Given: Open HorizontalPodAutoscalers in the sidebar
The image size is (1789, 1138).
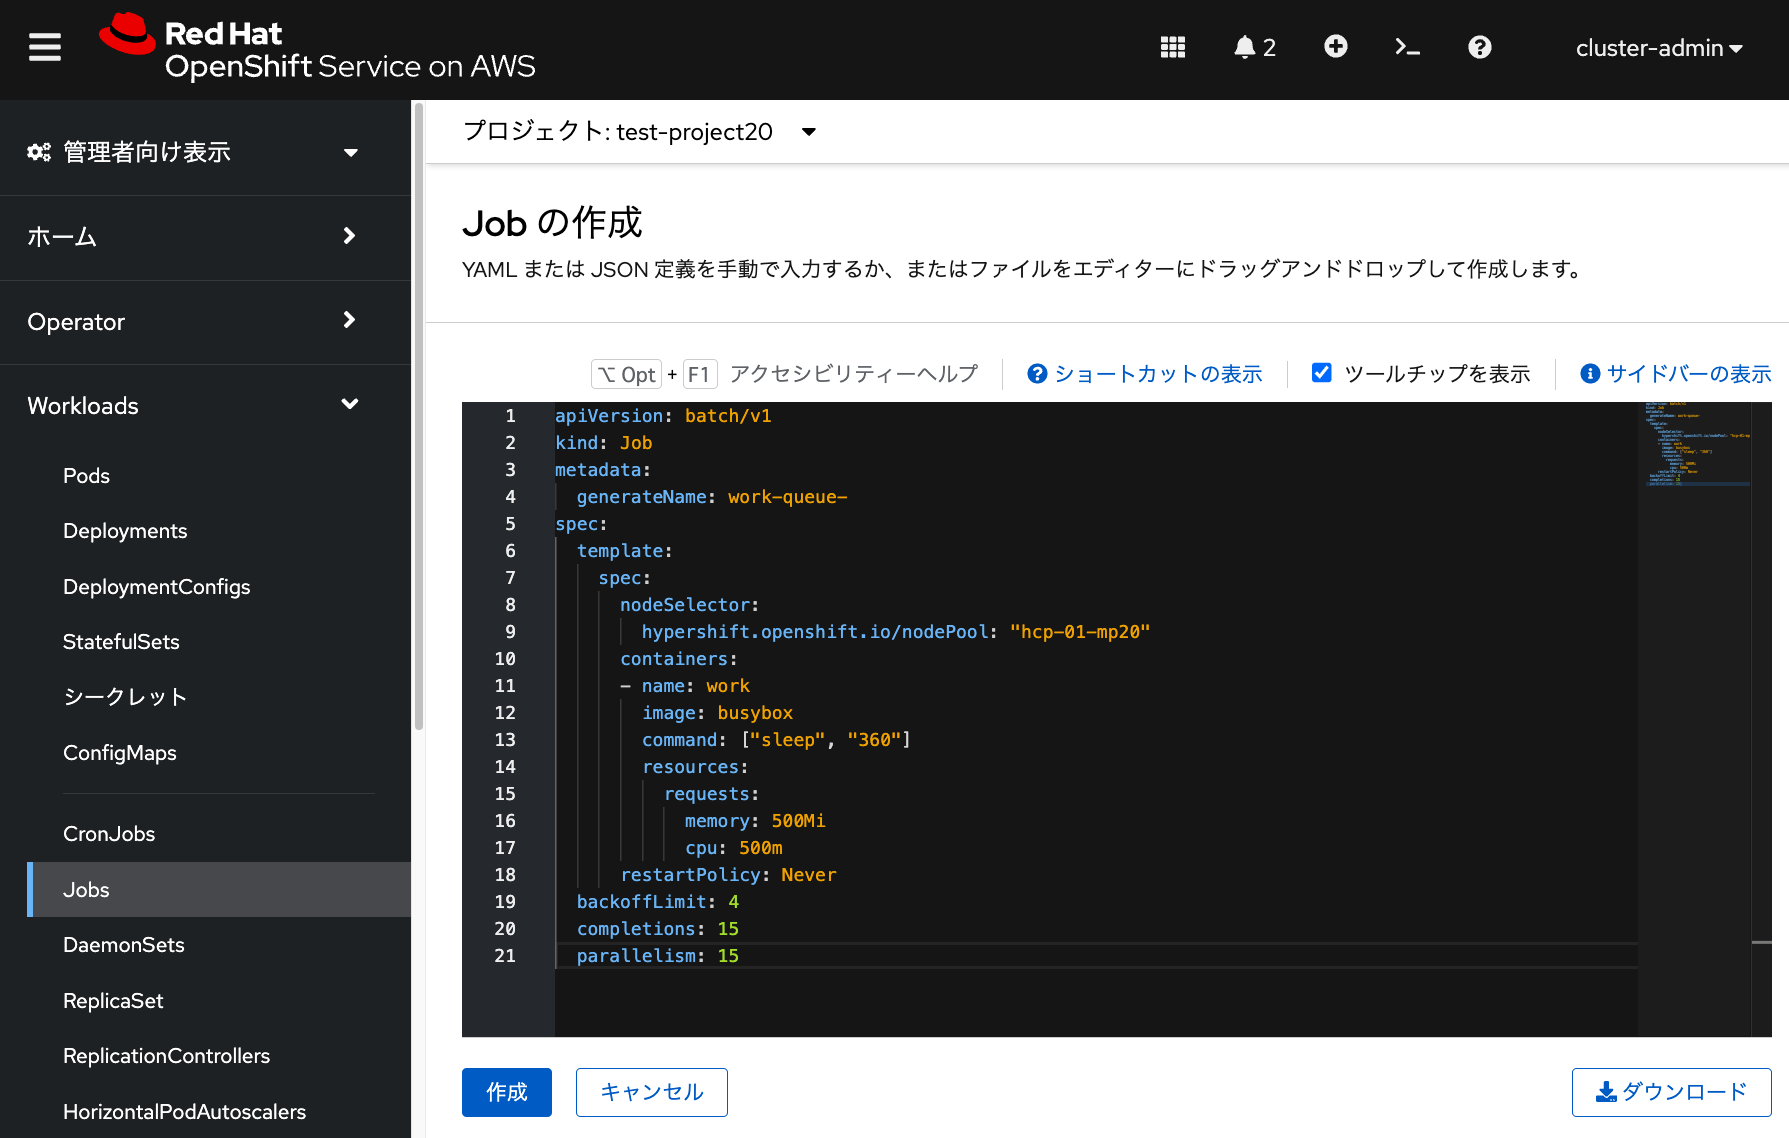Looking at the screenshot, I should pos(184,1112).
